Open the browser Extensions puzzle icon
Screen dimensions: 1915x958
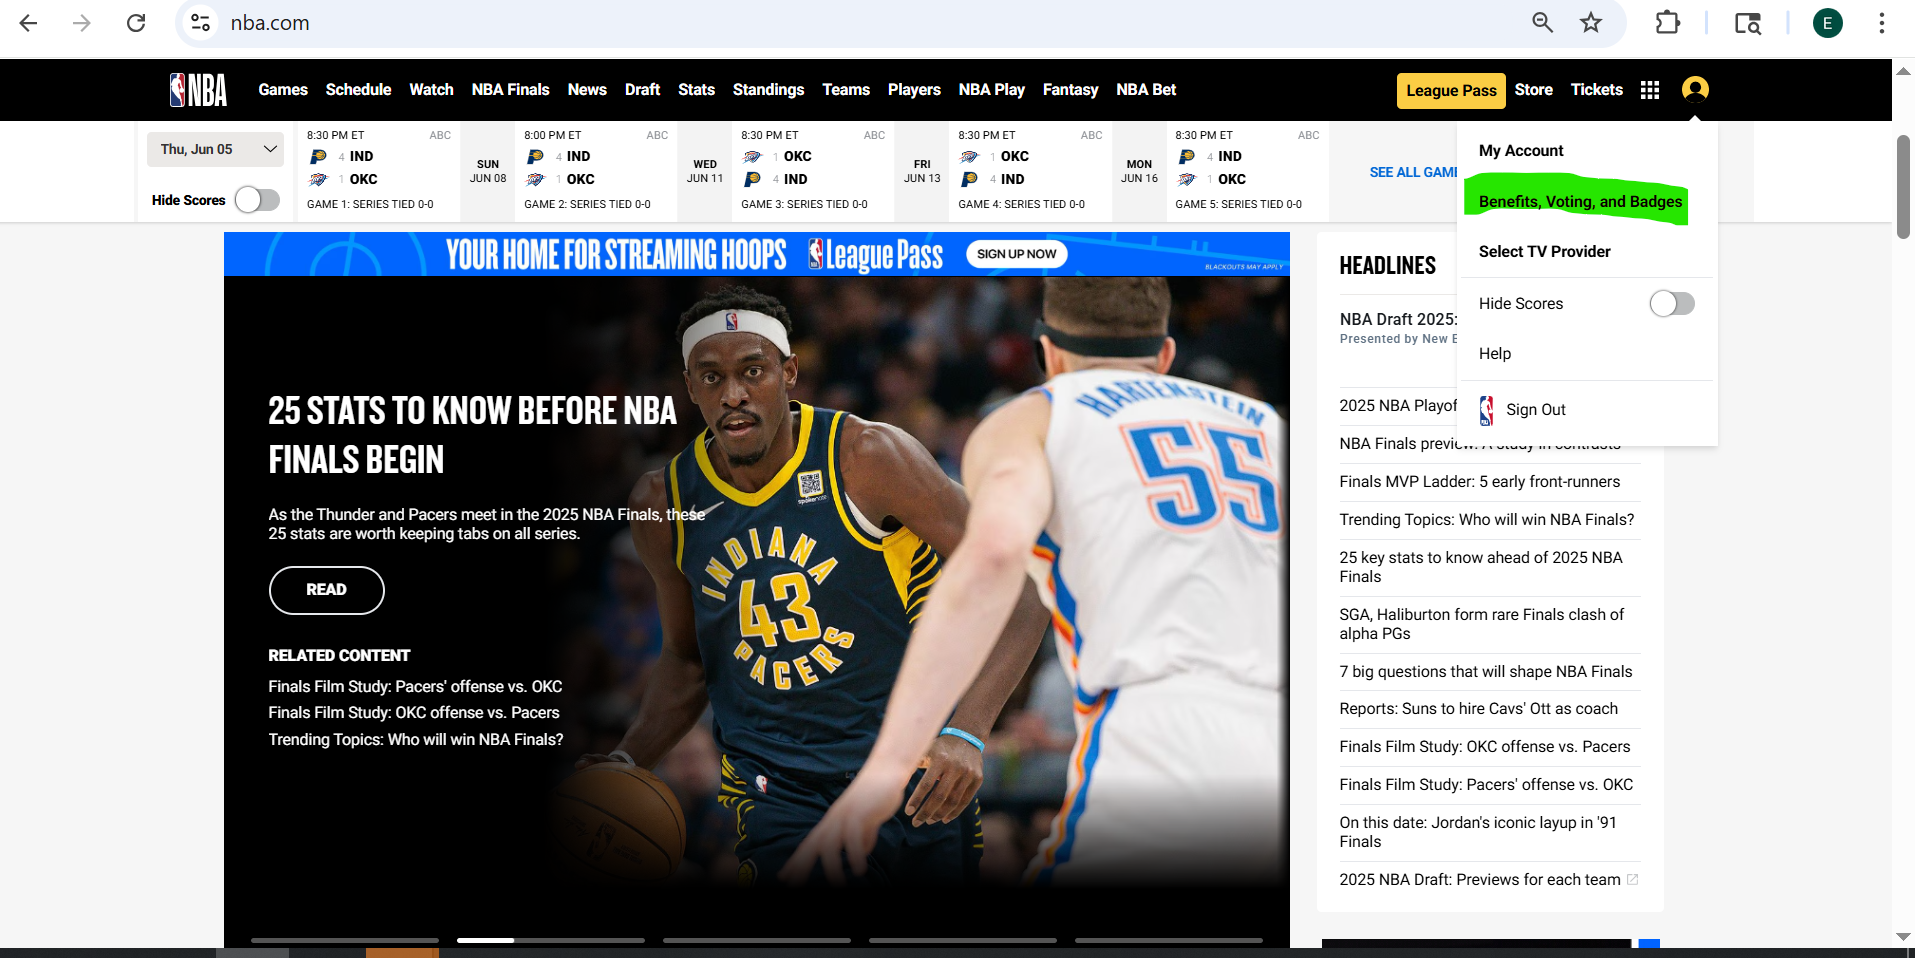click(1668, 22)
